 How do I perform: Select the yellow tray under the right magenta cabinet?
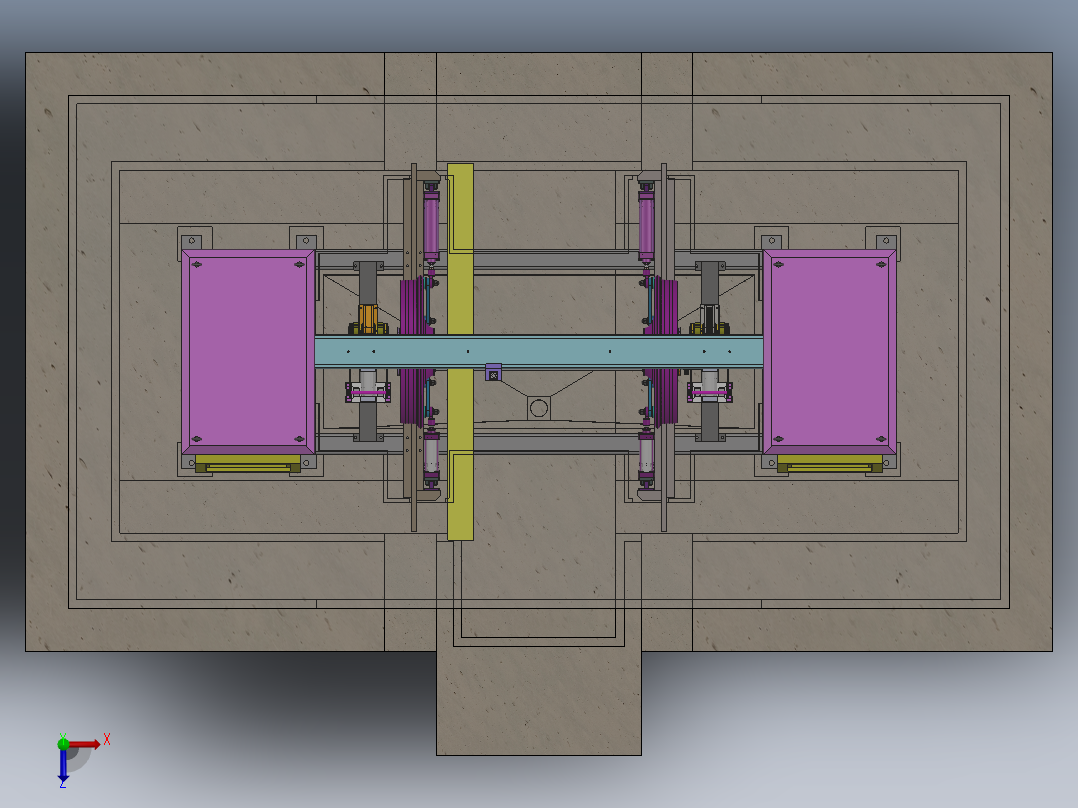tap(830, 463)
